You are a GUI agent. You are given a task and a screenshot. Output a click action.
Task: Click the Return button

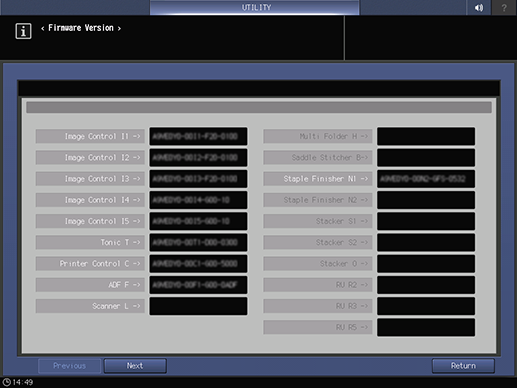point(463,366)
